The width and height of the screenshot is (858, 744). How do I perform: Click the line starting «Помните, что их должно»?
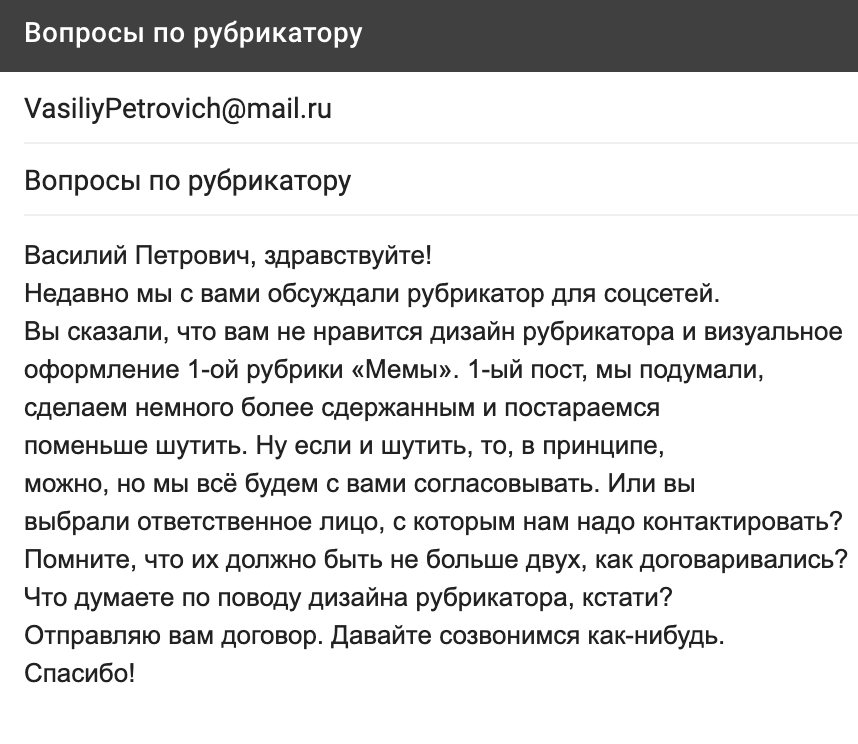coord(436,560)
